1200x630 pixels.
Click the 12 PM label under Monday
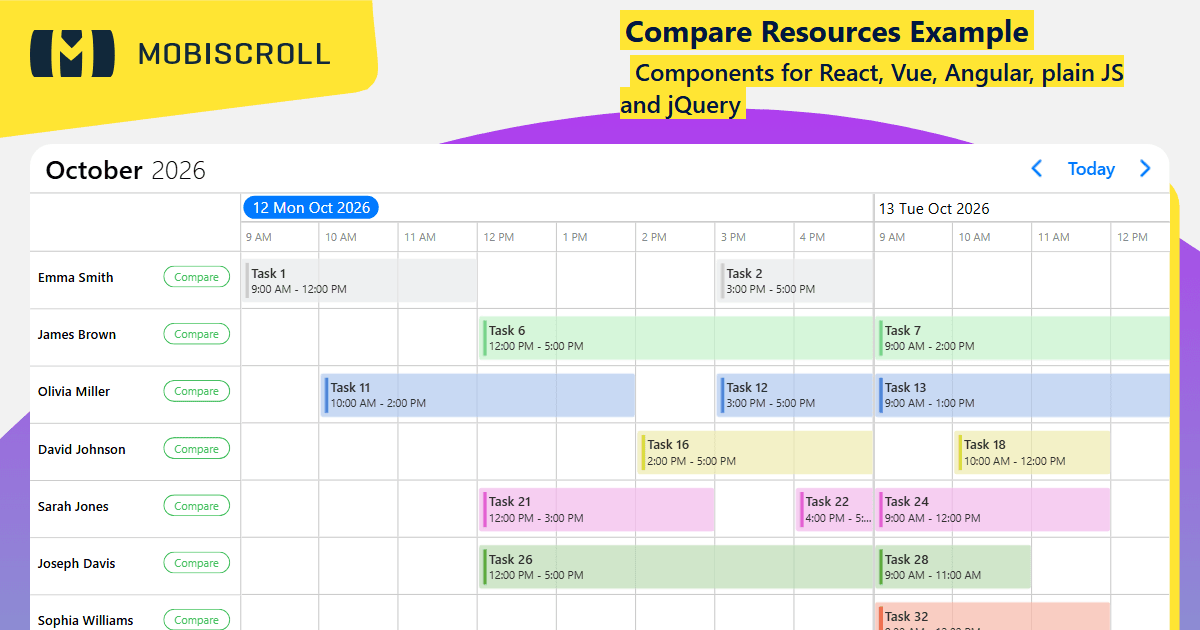(499, 237)
